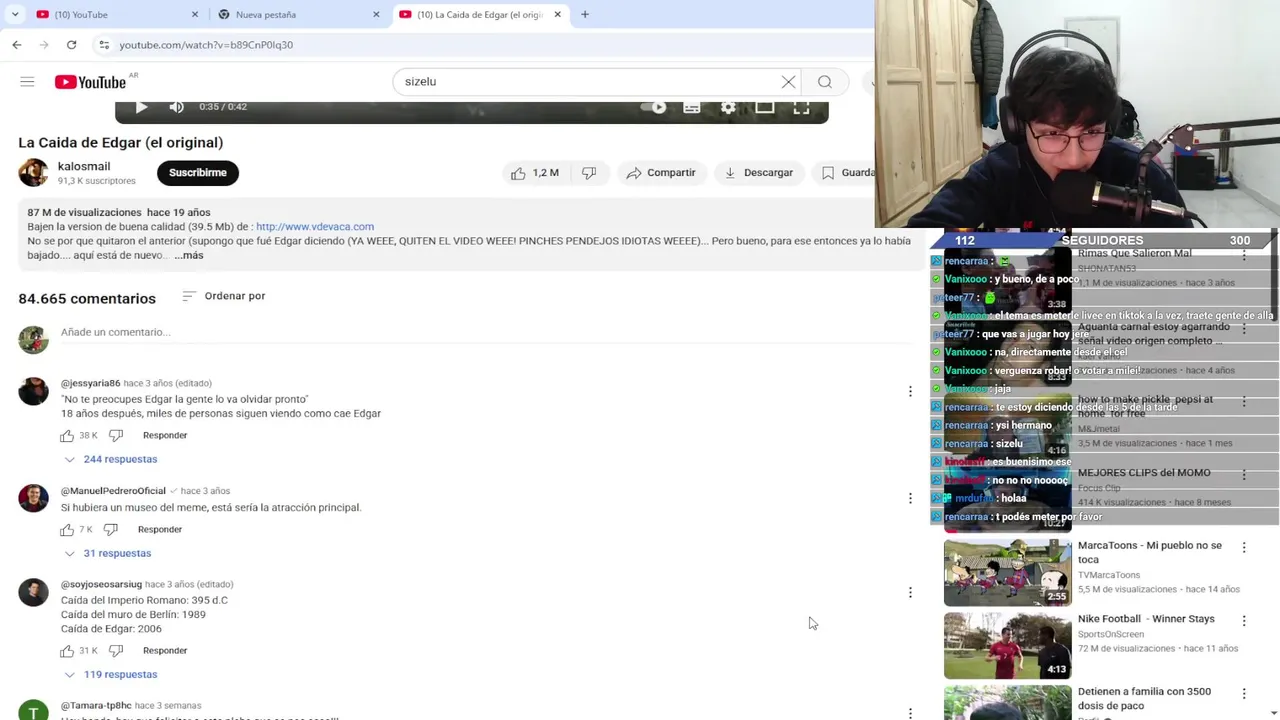Open the browser tab list dropdown

14,14
